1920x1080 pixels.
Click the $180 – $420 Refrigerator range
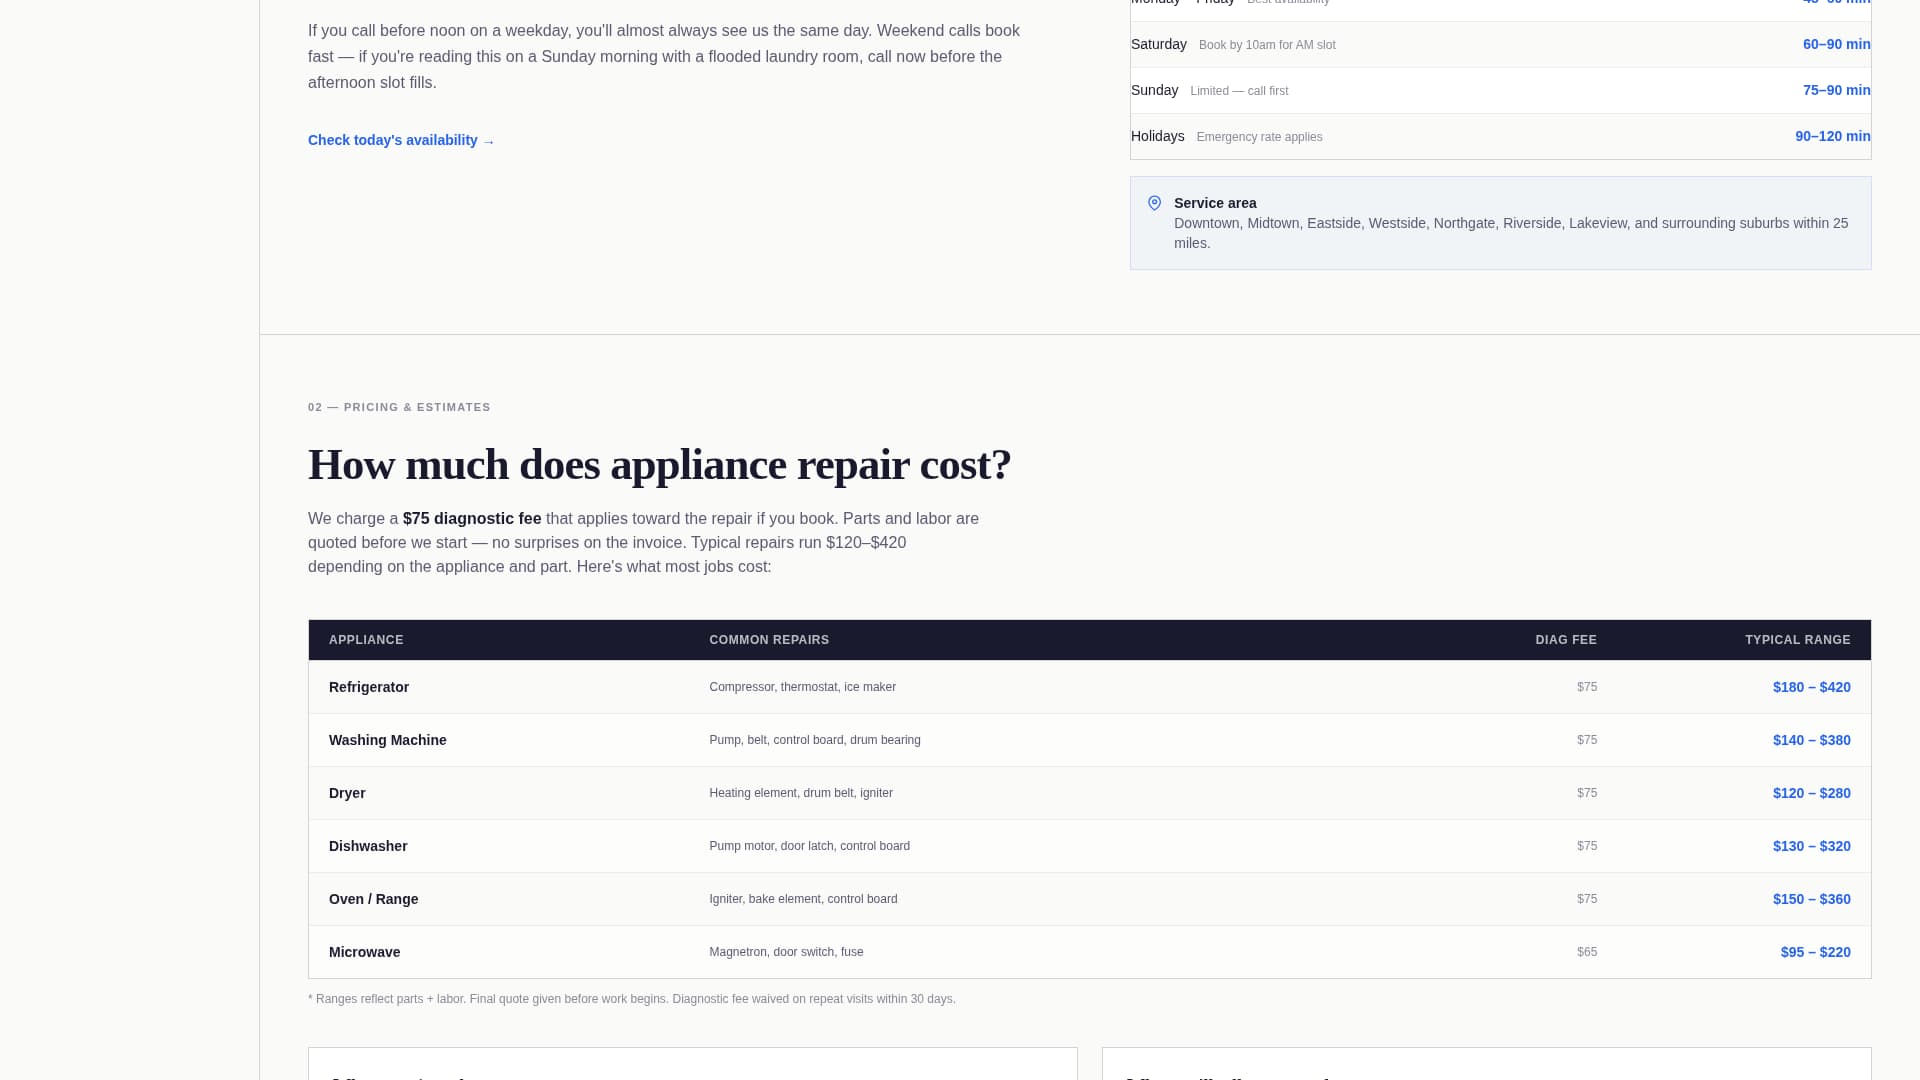click(1811, 687)
